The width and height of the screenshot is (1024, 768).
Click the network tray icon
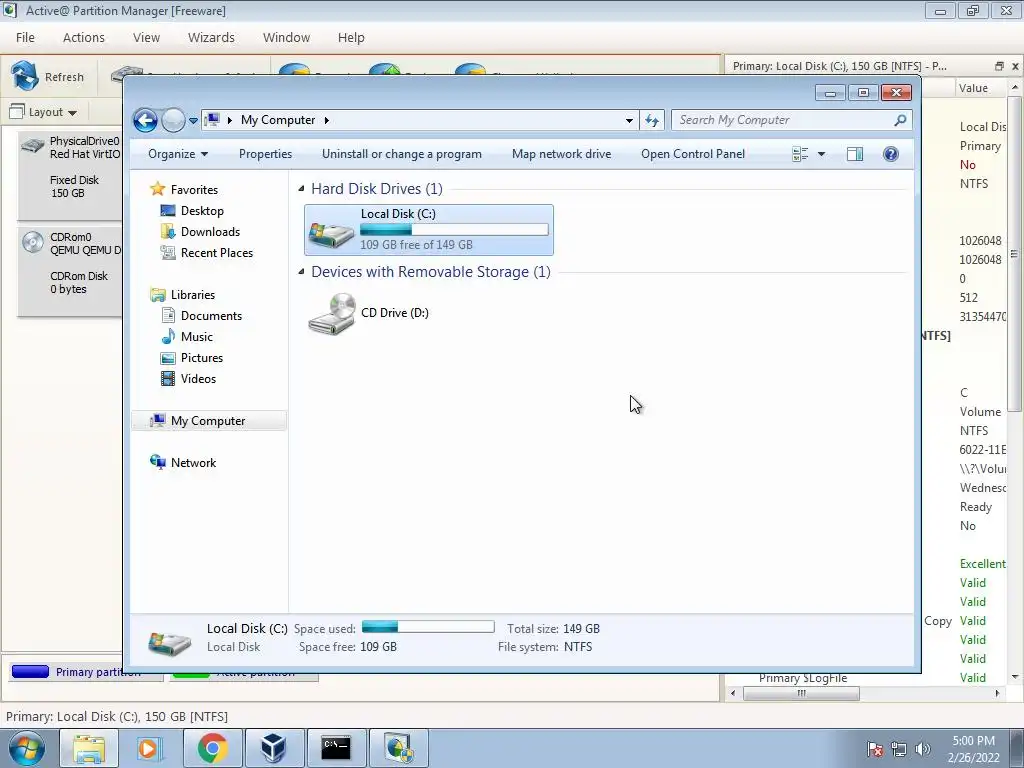(899, 749)
